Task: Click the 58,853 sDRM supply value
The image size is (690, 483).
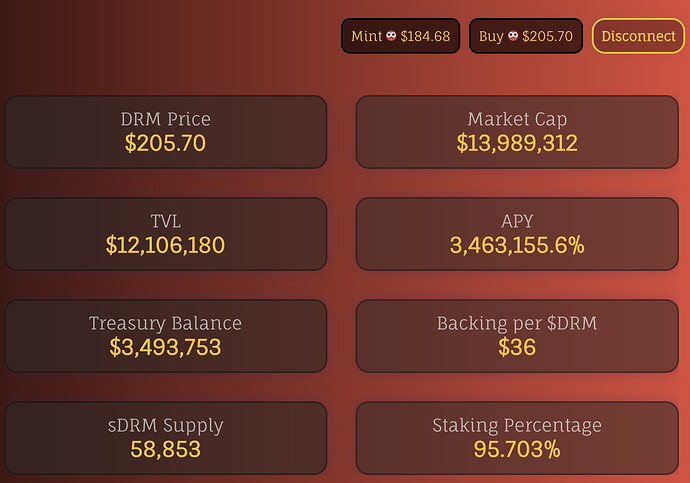Action: point(165,450)
